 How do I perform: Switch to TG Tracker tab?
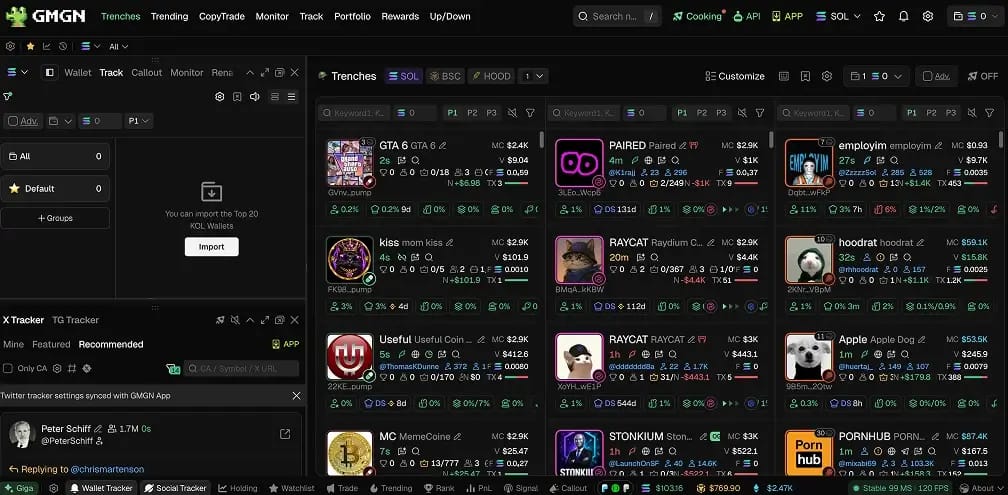pyautogui.click(x=75, y=320)
